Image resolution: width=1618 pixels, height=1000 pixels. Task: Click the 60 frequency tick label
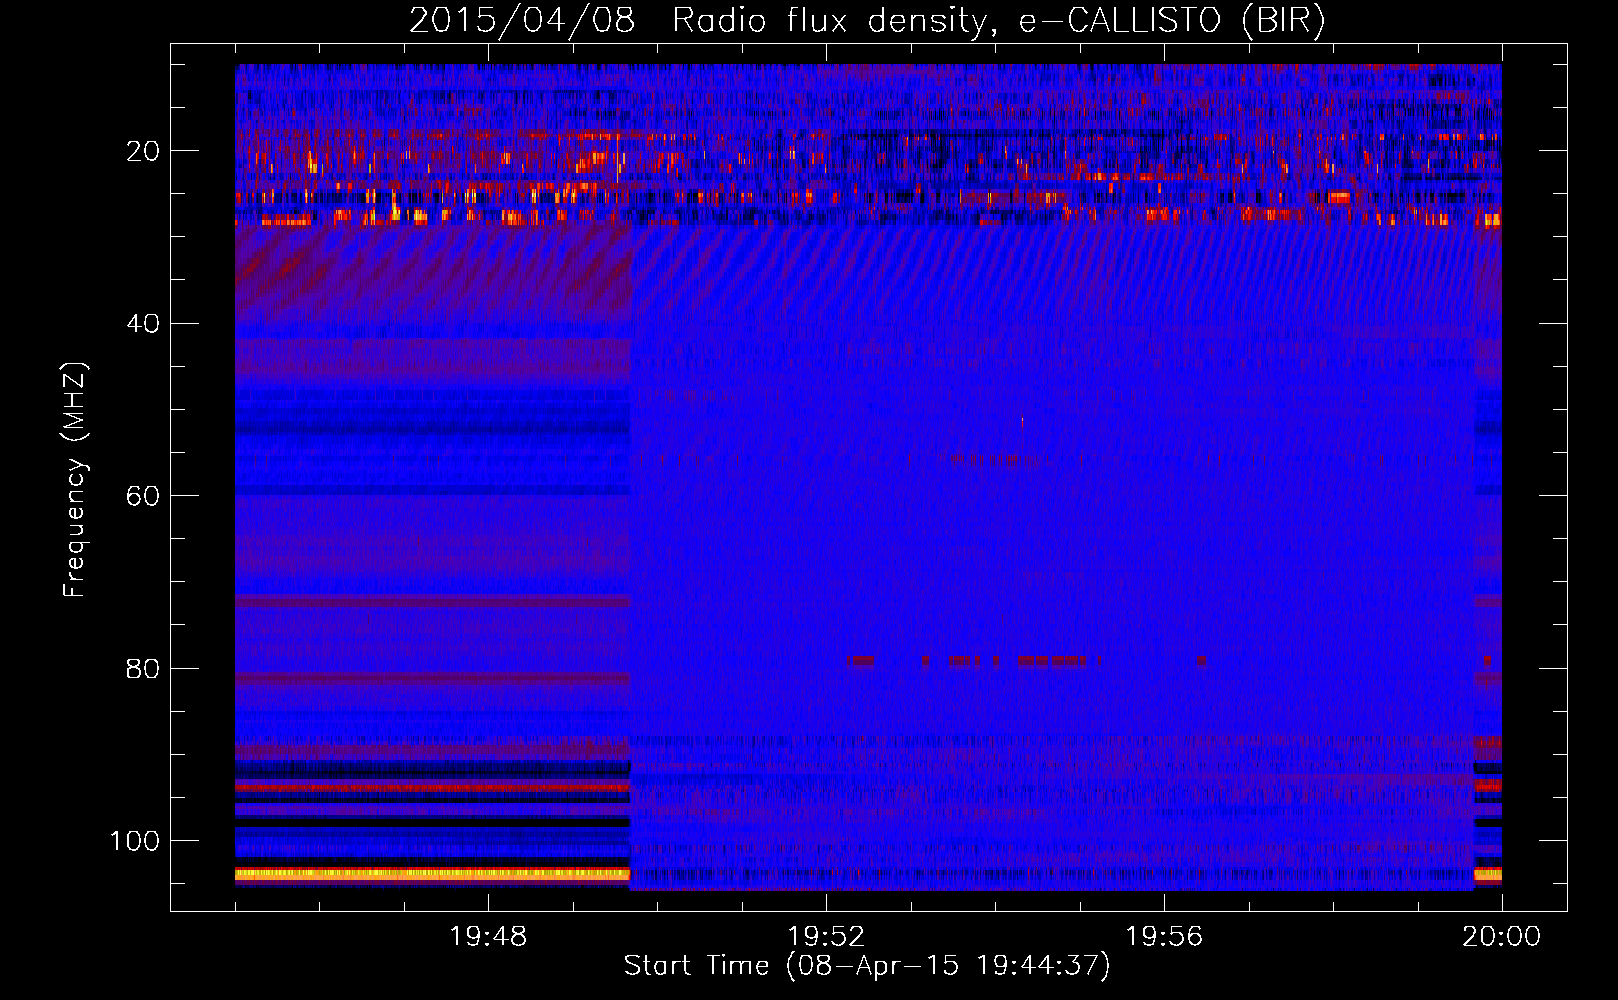click(144, 496)
